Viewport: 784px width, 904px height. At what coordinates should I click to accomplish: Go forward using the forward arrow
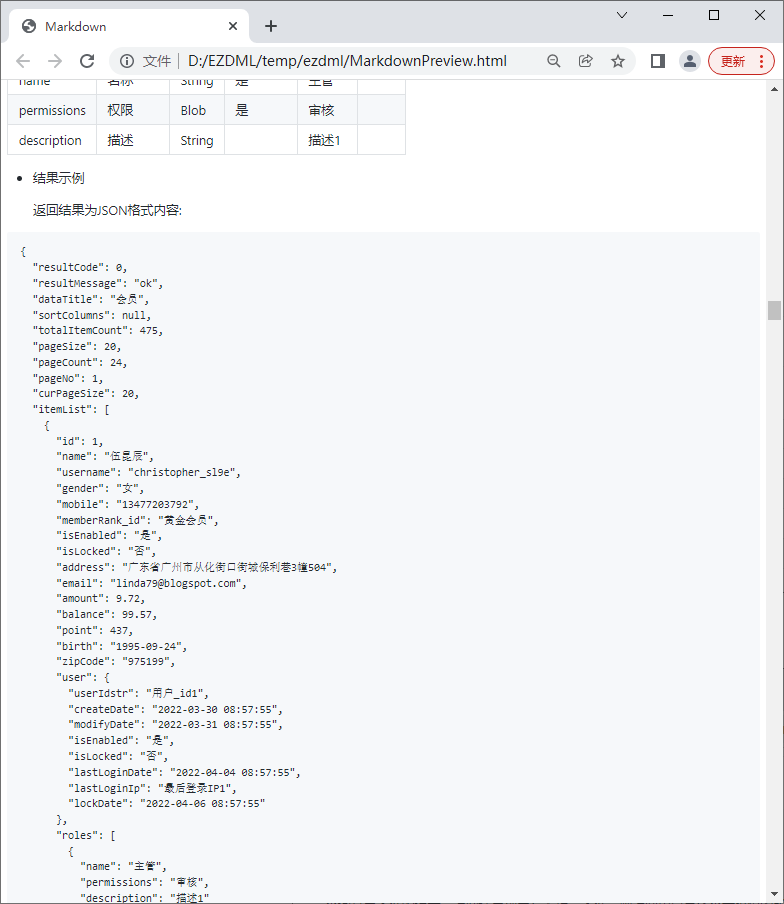click(x=55, y=61)
